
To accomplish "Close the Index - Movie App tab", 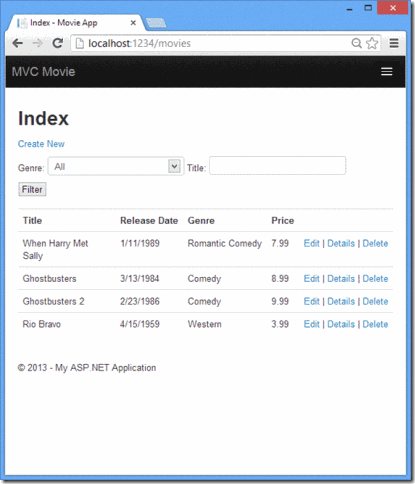I will [x=133, y=23].
